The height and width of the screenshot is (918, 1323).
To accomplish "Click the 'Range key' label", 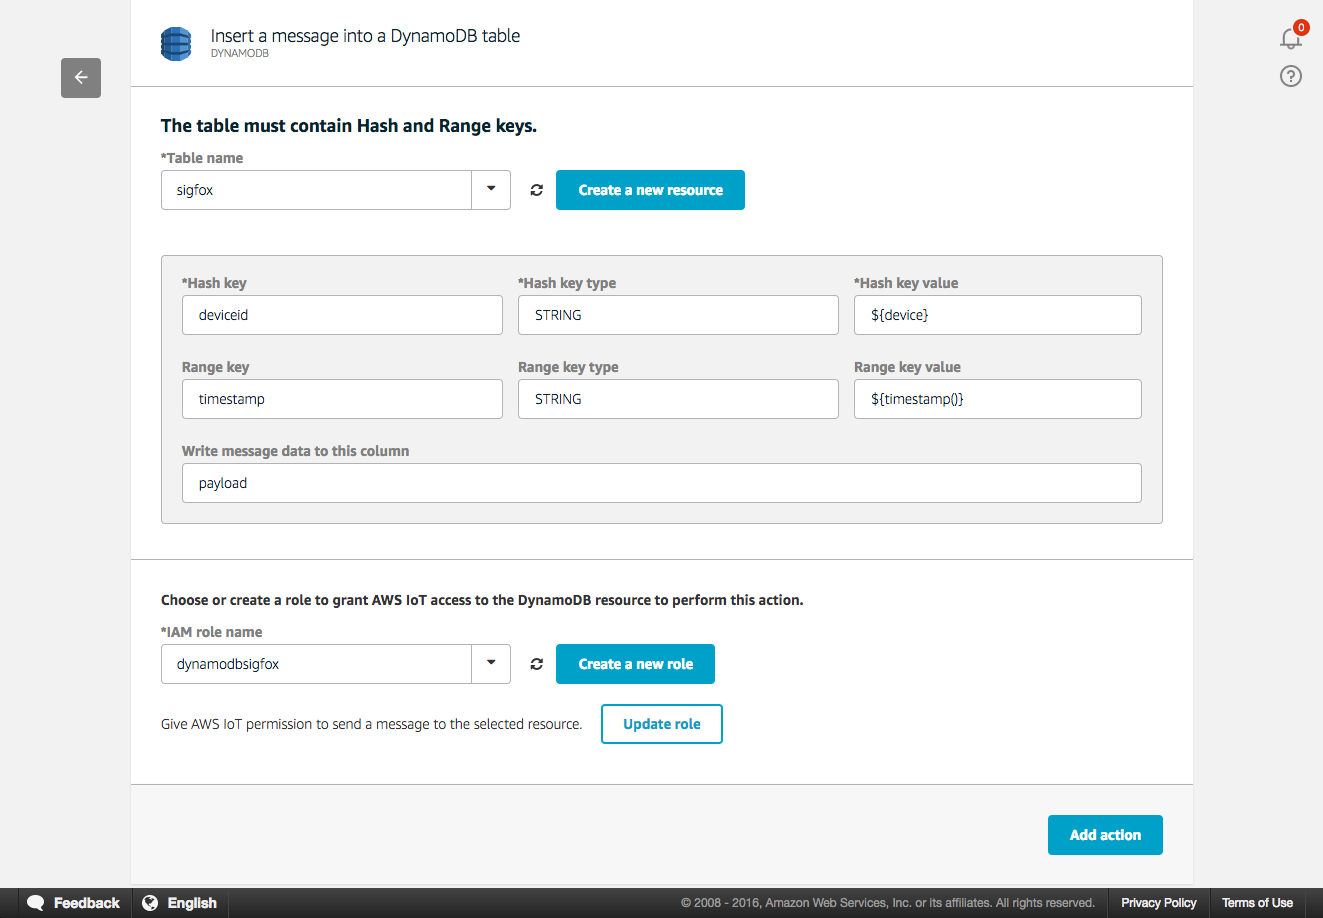I will point(216,367).
